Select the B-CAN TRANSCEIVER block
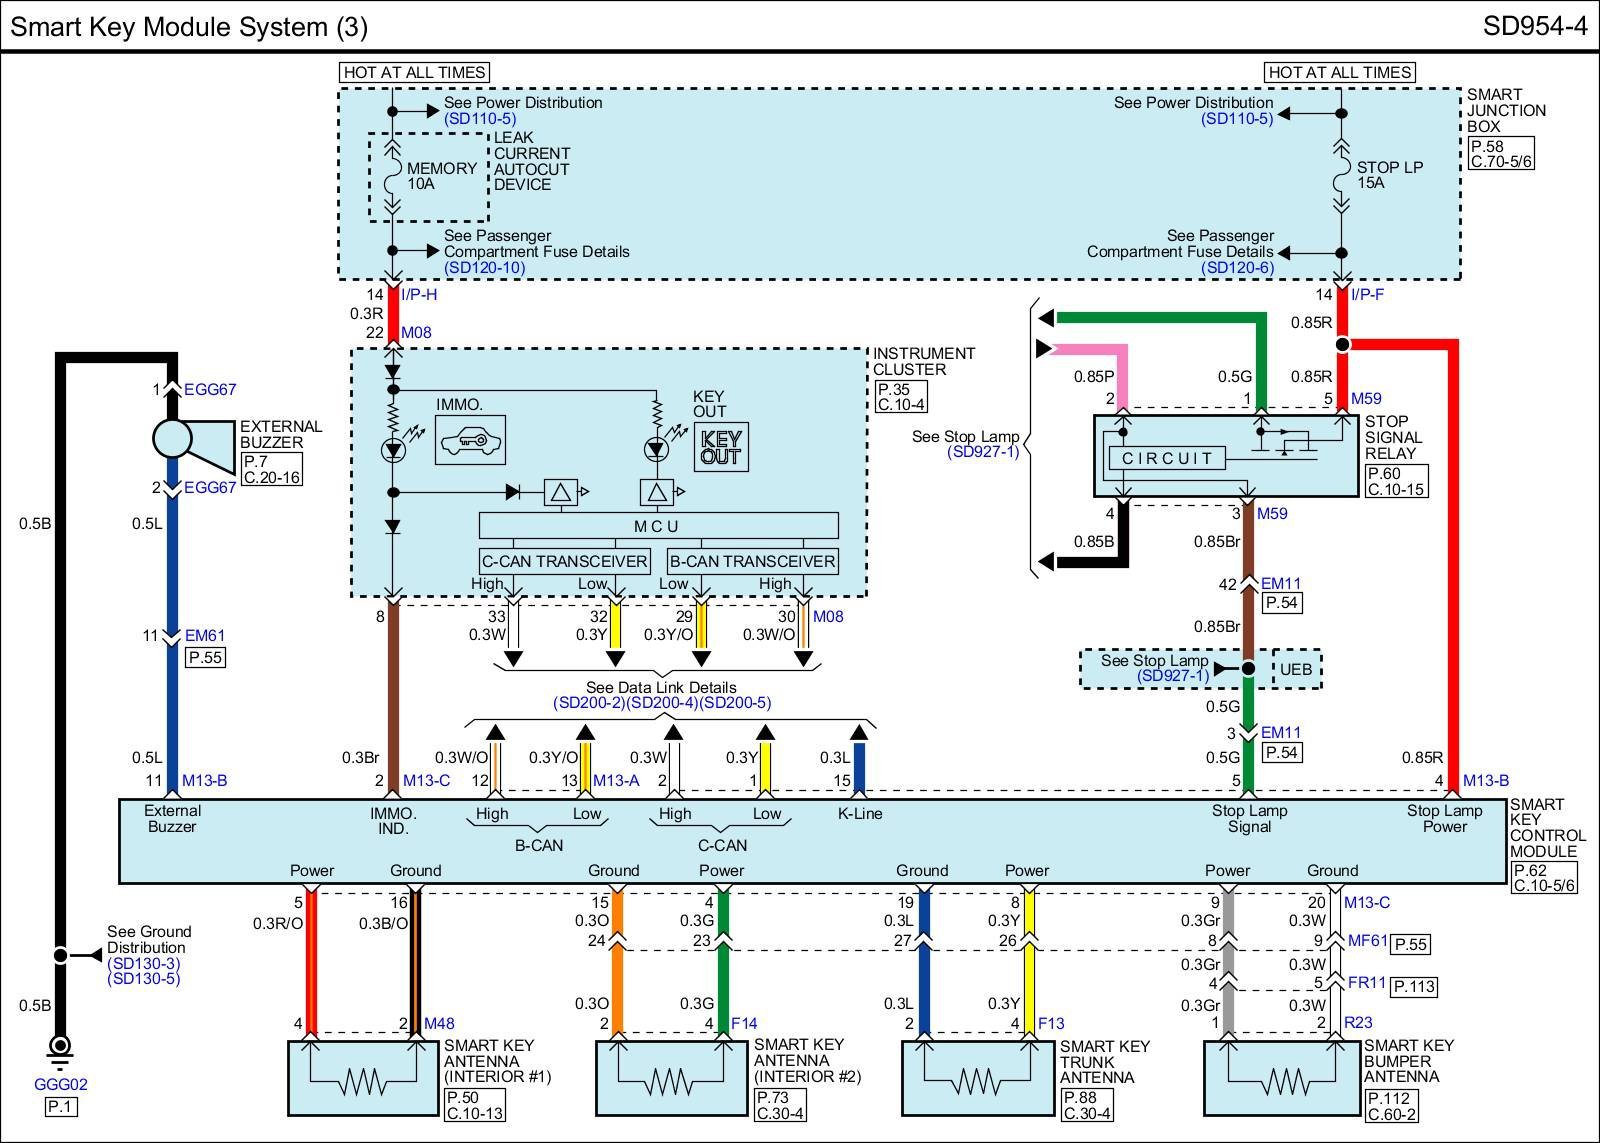 click(x=752, y=561)
